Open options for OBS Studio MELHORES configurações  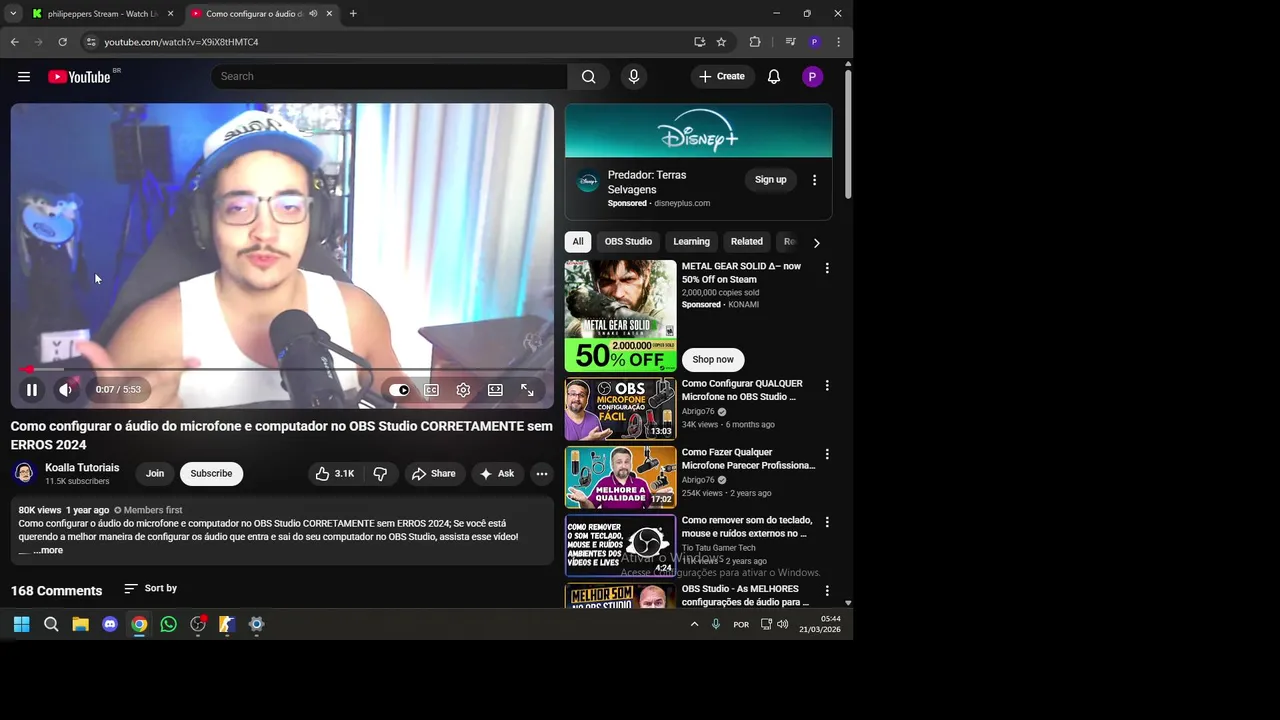(827, 591)
